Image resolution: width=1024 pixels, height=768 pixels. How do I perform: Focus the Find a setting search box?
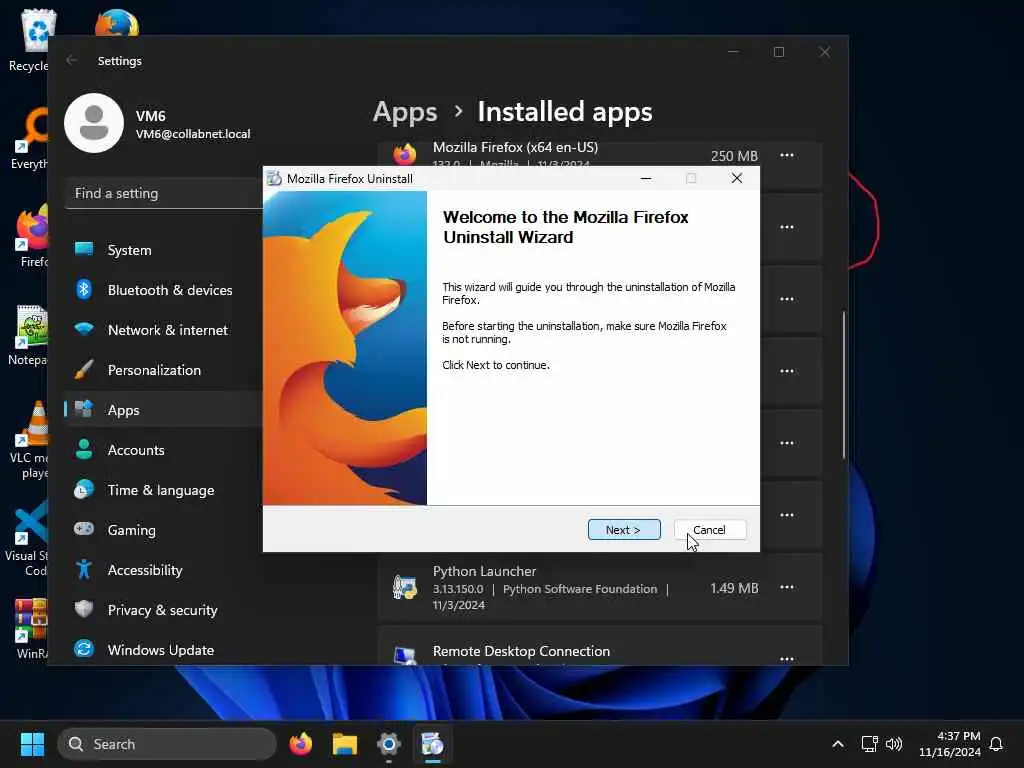(163, 193)
